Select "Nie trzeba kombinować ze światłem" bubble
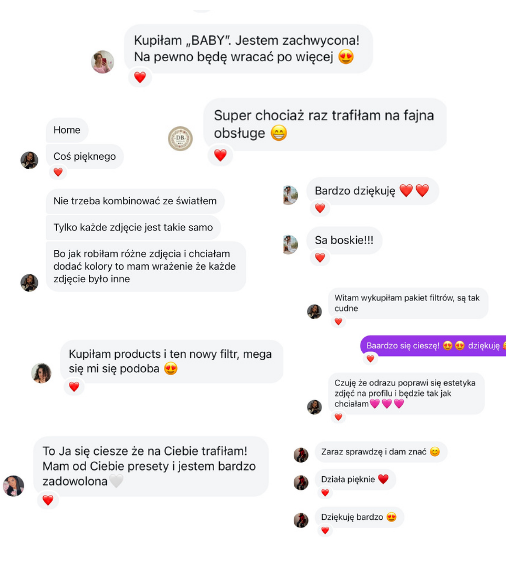The image size is (520, 563). point(135,201)
